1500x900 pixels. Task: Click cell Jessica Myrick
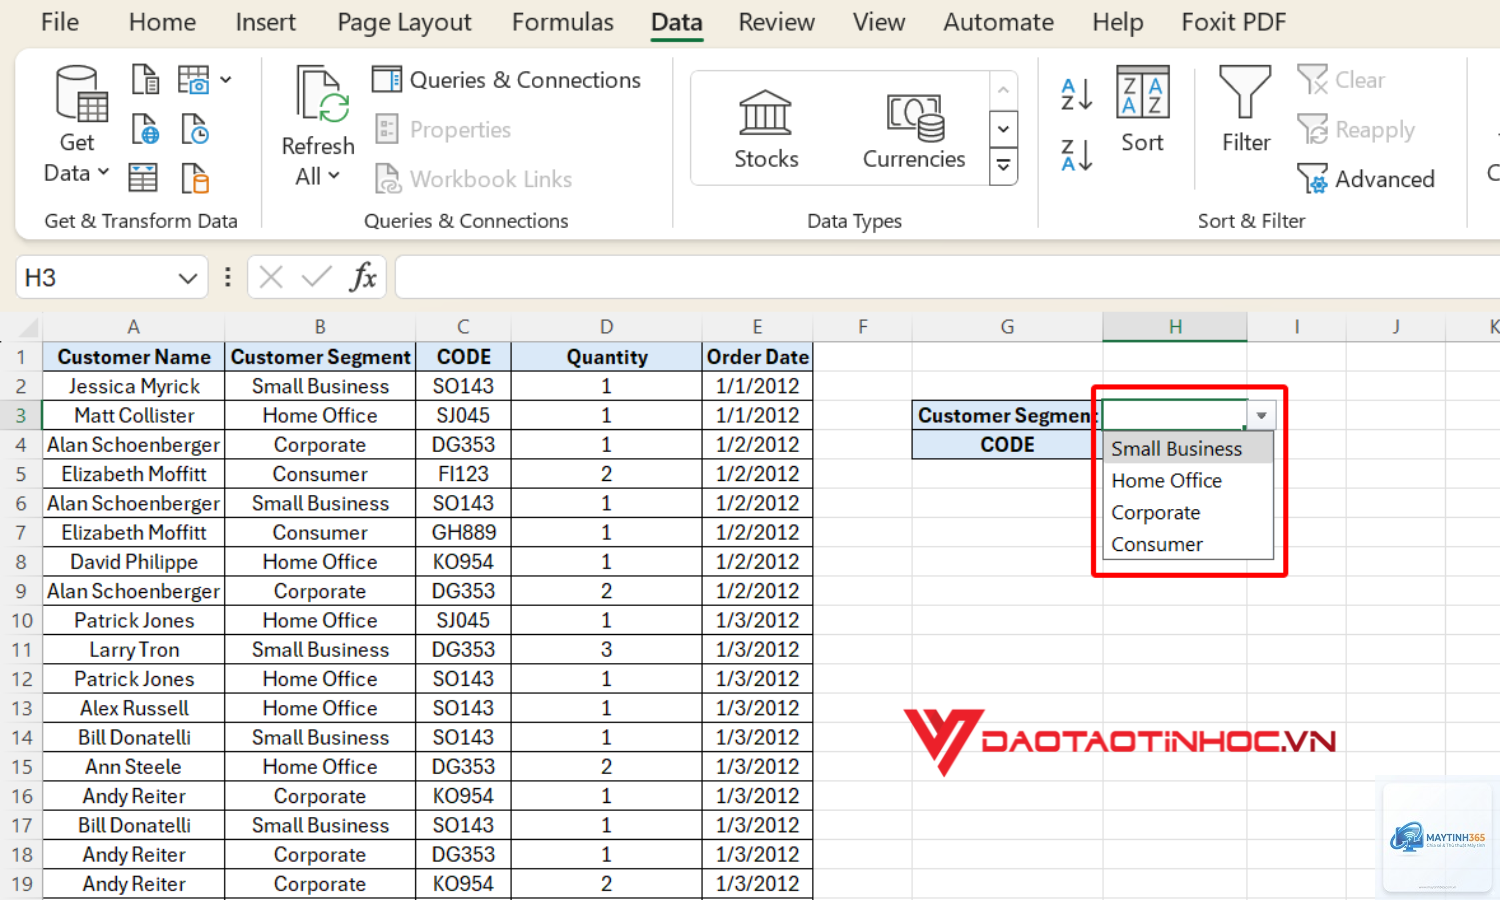coord(134,386)
